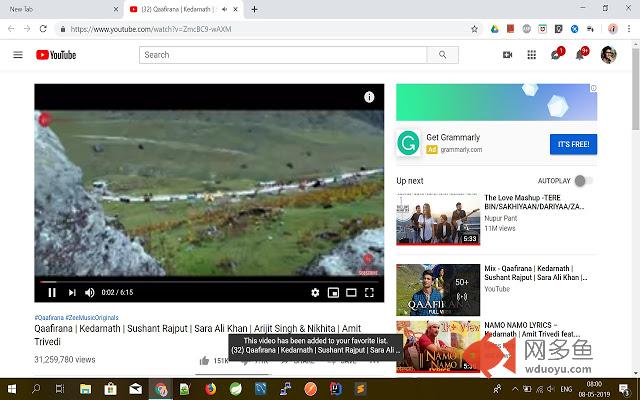Viewport: 640px width, 400px height.
Task: Enable miniplayer mode
Action: pos(333,292)
